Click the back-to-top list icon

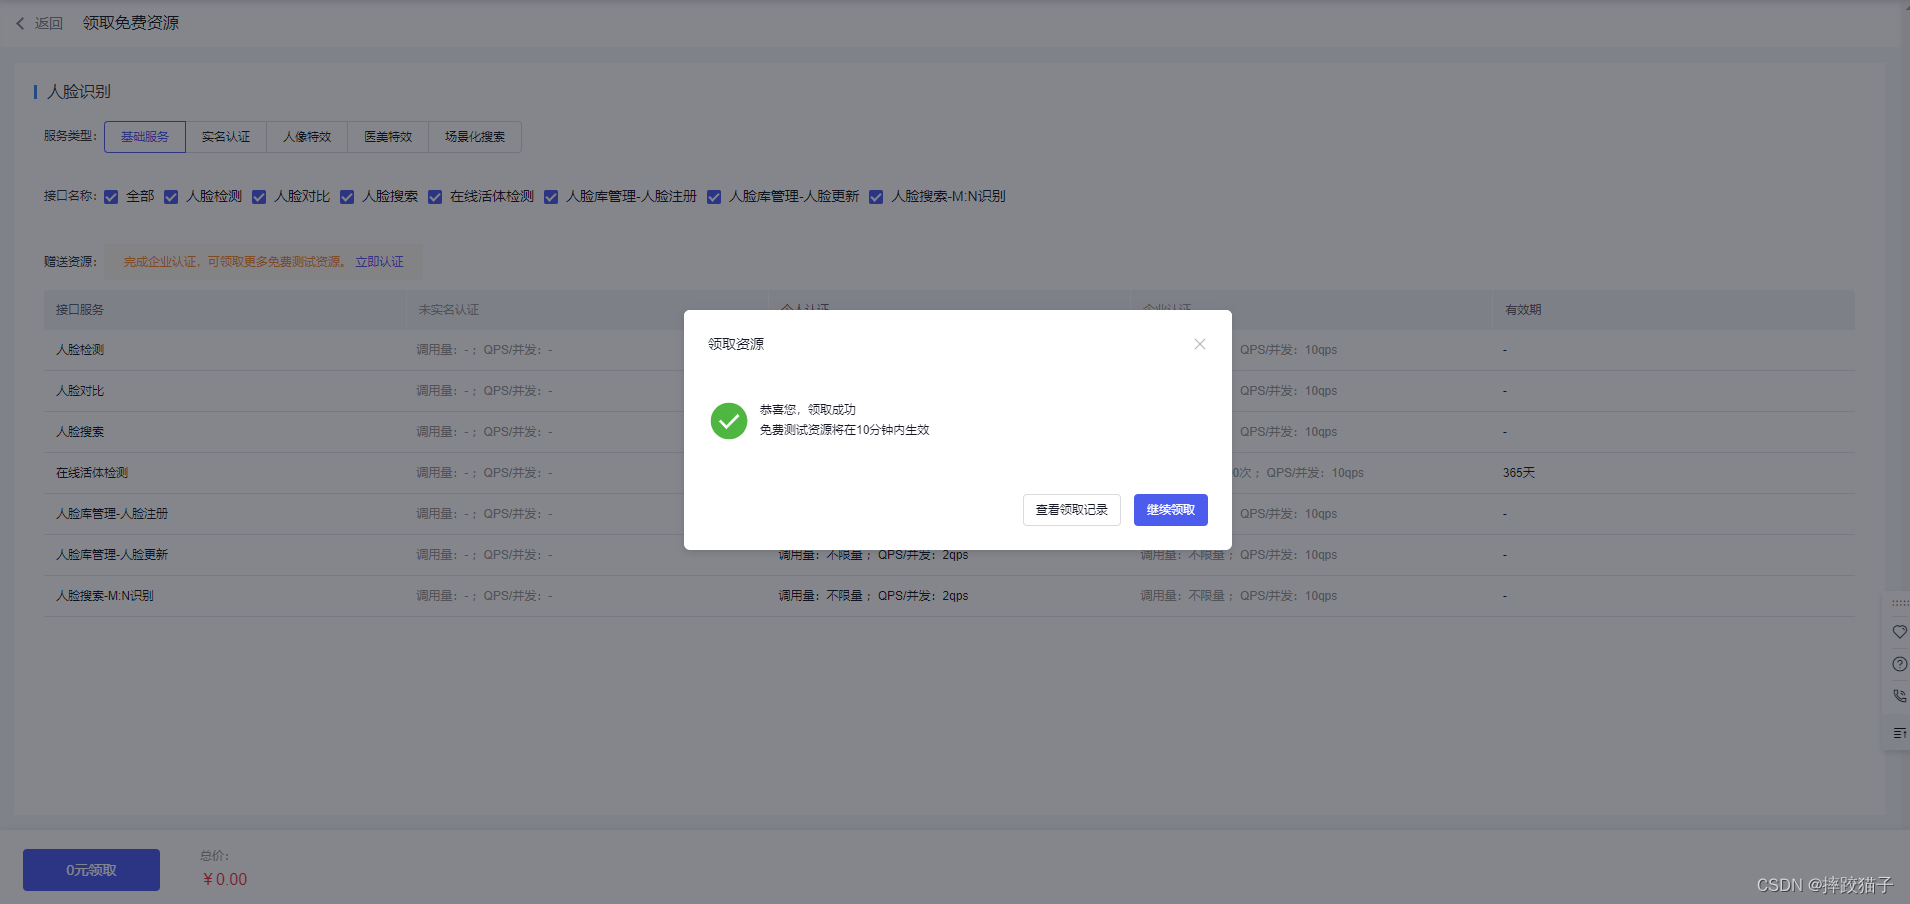coord(1899,733)
